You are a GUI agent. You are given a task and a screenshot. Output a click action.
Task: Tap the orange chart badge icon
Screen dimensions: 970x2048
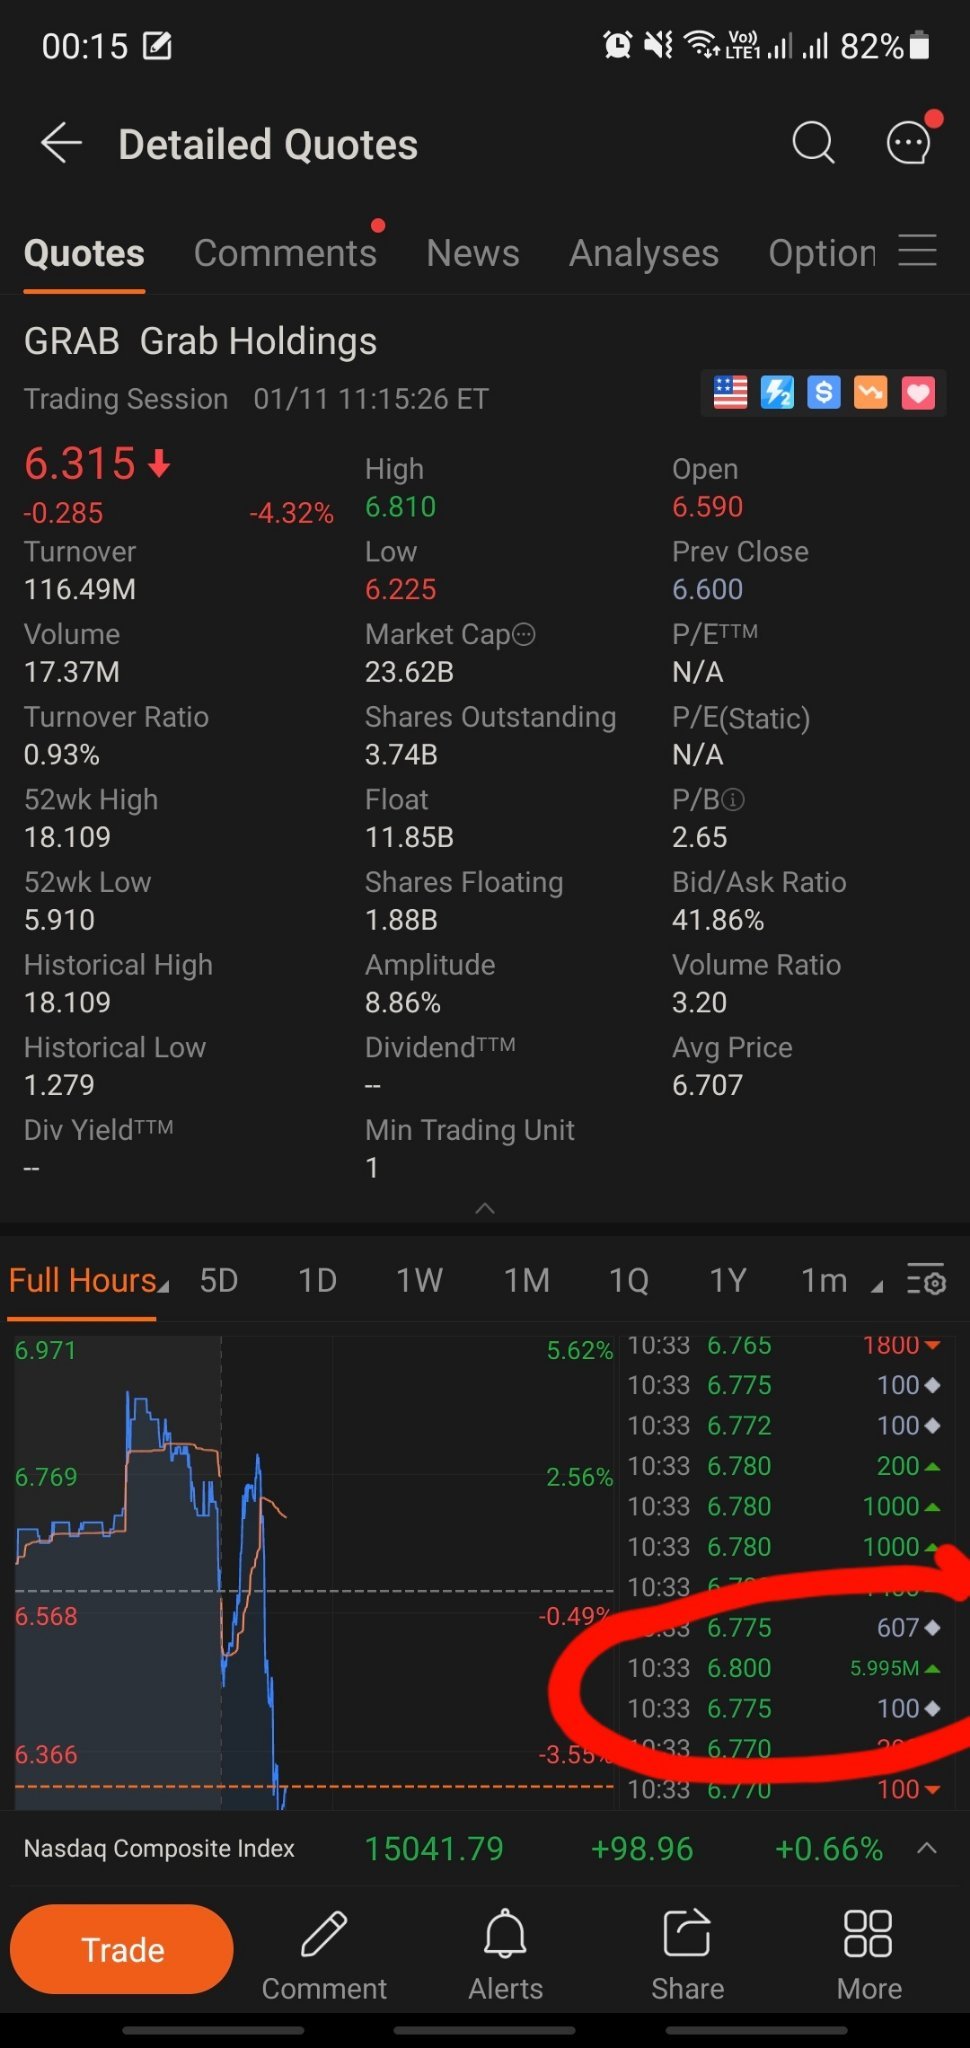tap(871, 392)
